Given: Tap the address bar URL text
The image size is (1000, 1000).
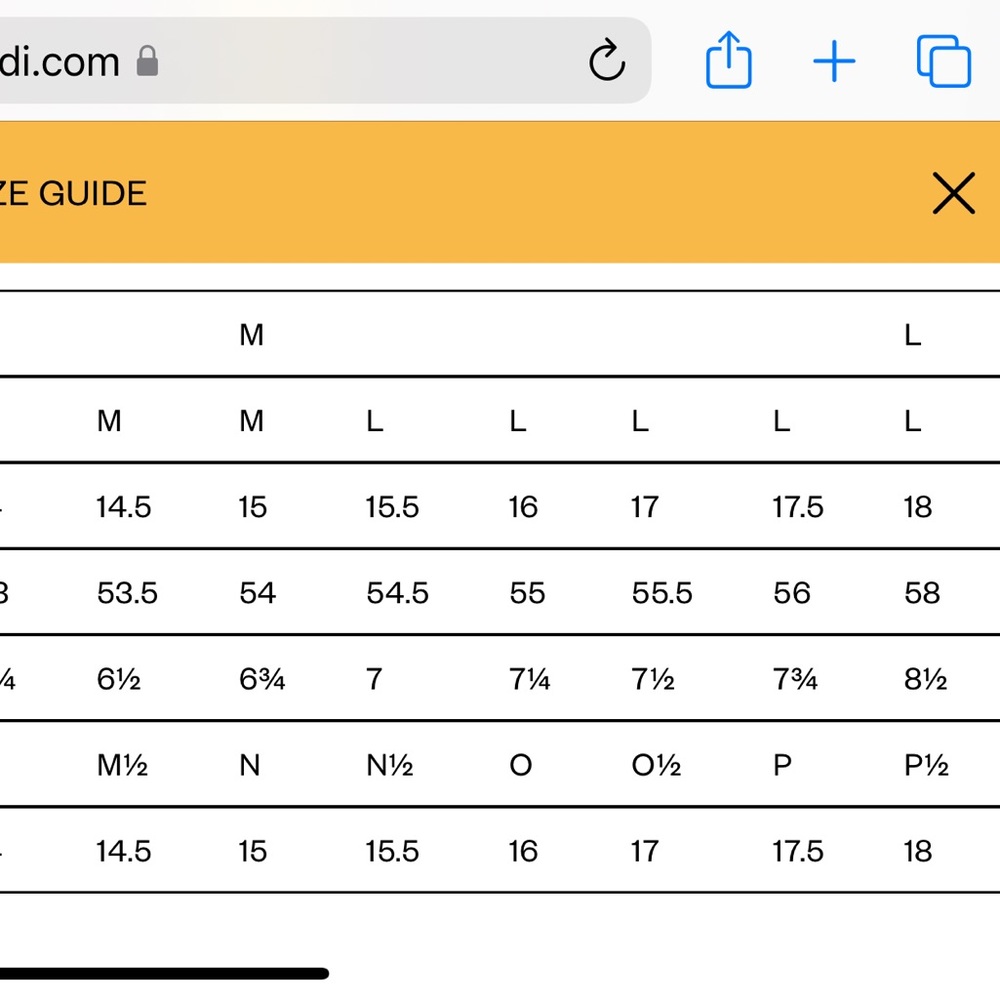Looking at the screenshot, I should tap(60, 61).
